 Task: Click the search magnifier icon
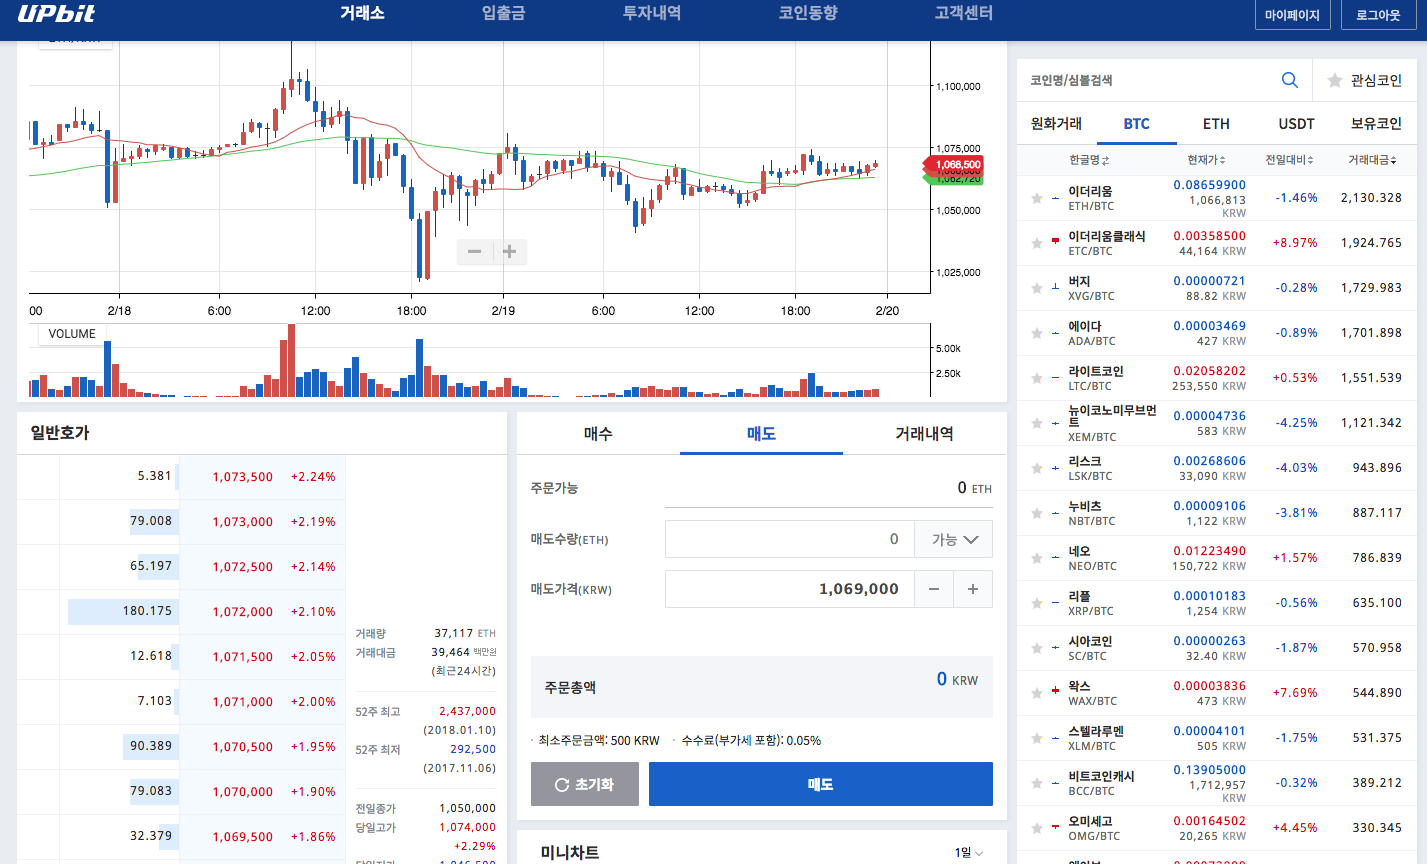tap(1290, 80)
